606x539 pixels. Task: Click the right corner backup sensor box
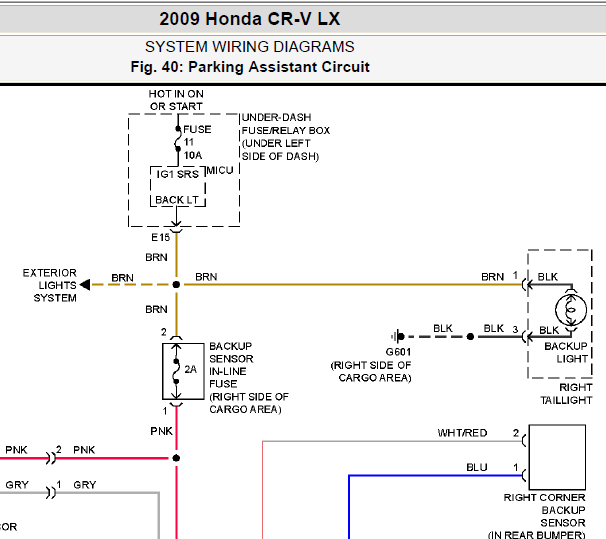coord(557,457)
